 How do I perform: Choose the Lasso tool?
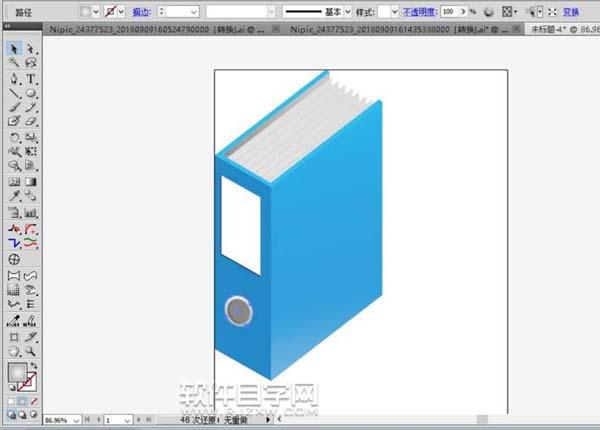[31, 62]
